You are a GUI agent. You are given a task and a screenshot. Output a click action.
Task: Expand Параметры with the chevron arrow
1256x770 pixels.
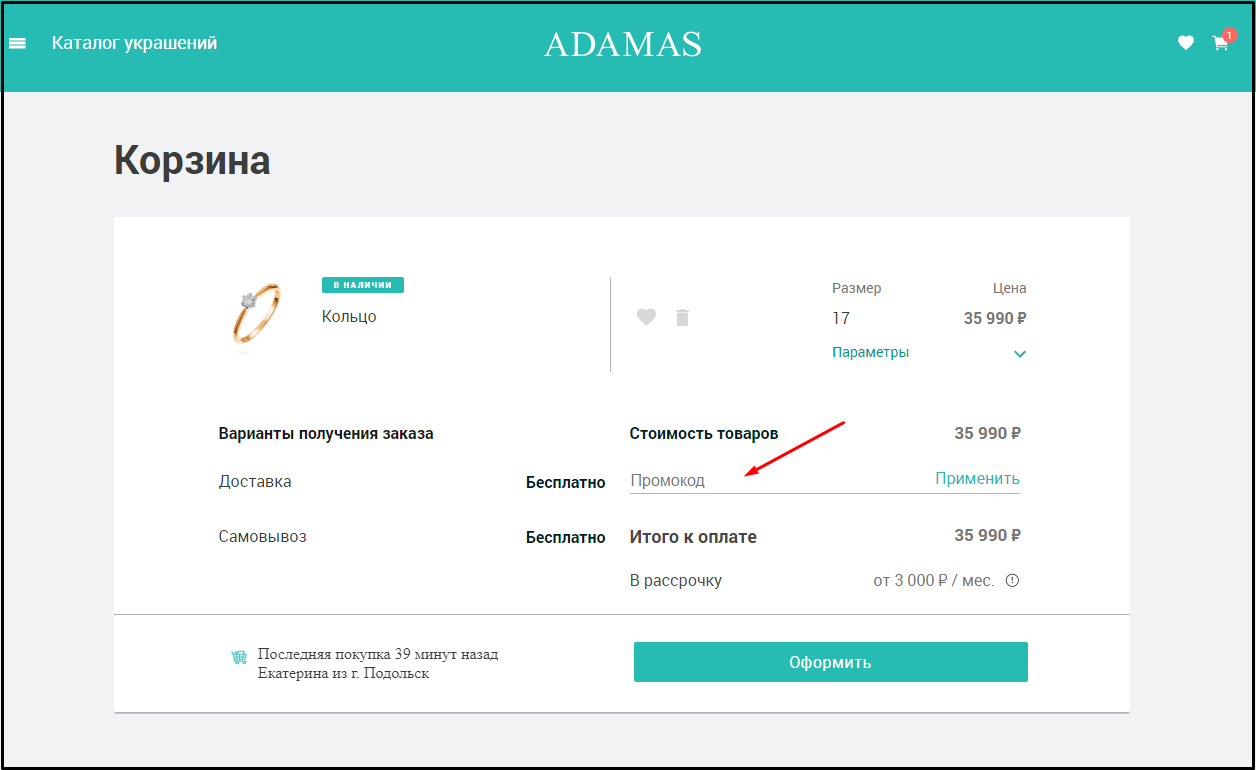1020,354
